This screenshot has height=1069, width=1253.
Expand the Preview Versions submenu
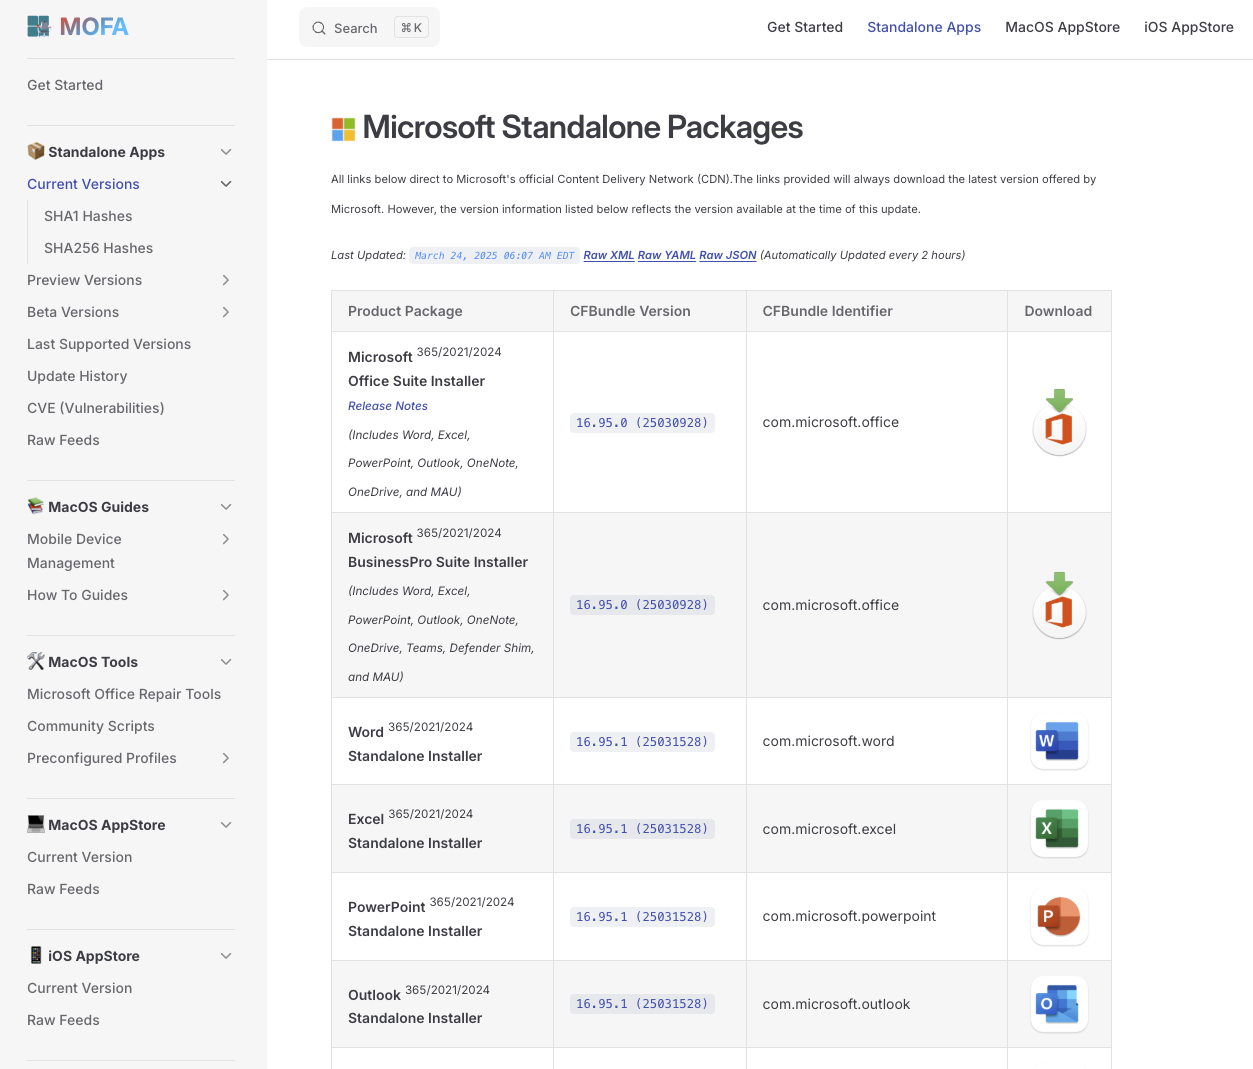click(226, 280)
